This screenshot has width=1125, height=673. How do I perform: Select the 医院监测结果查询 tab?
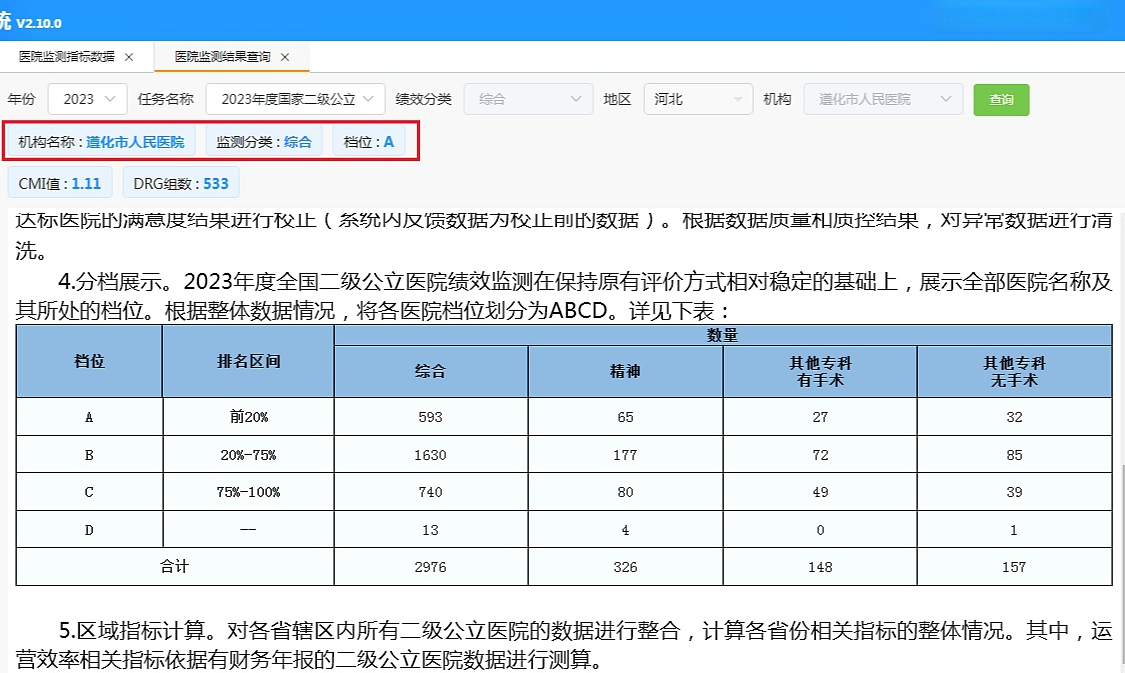[222, 57]
